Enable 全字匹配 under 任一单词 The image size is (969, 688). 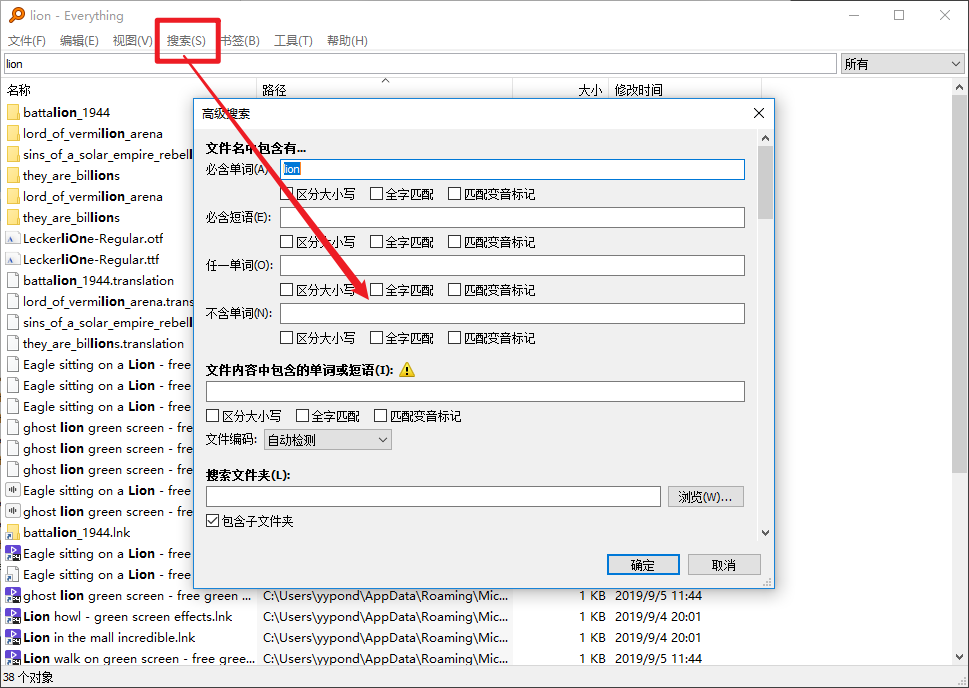click(x=376, y=290)
